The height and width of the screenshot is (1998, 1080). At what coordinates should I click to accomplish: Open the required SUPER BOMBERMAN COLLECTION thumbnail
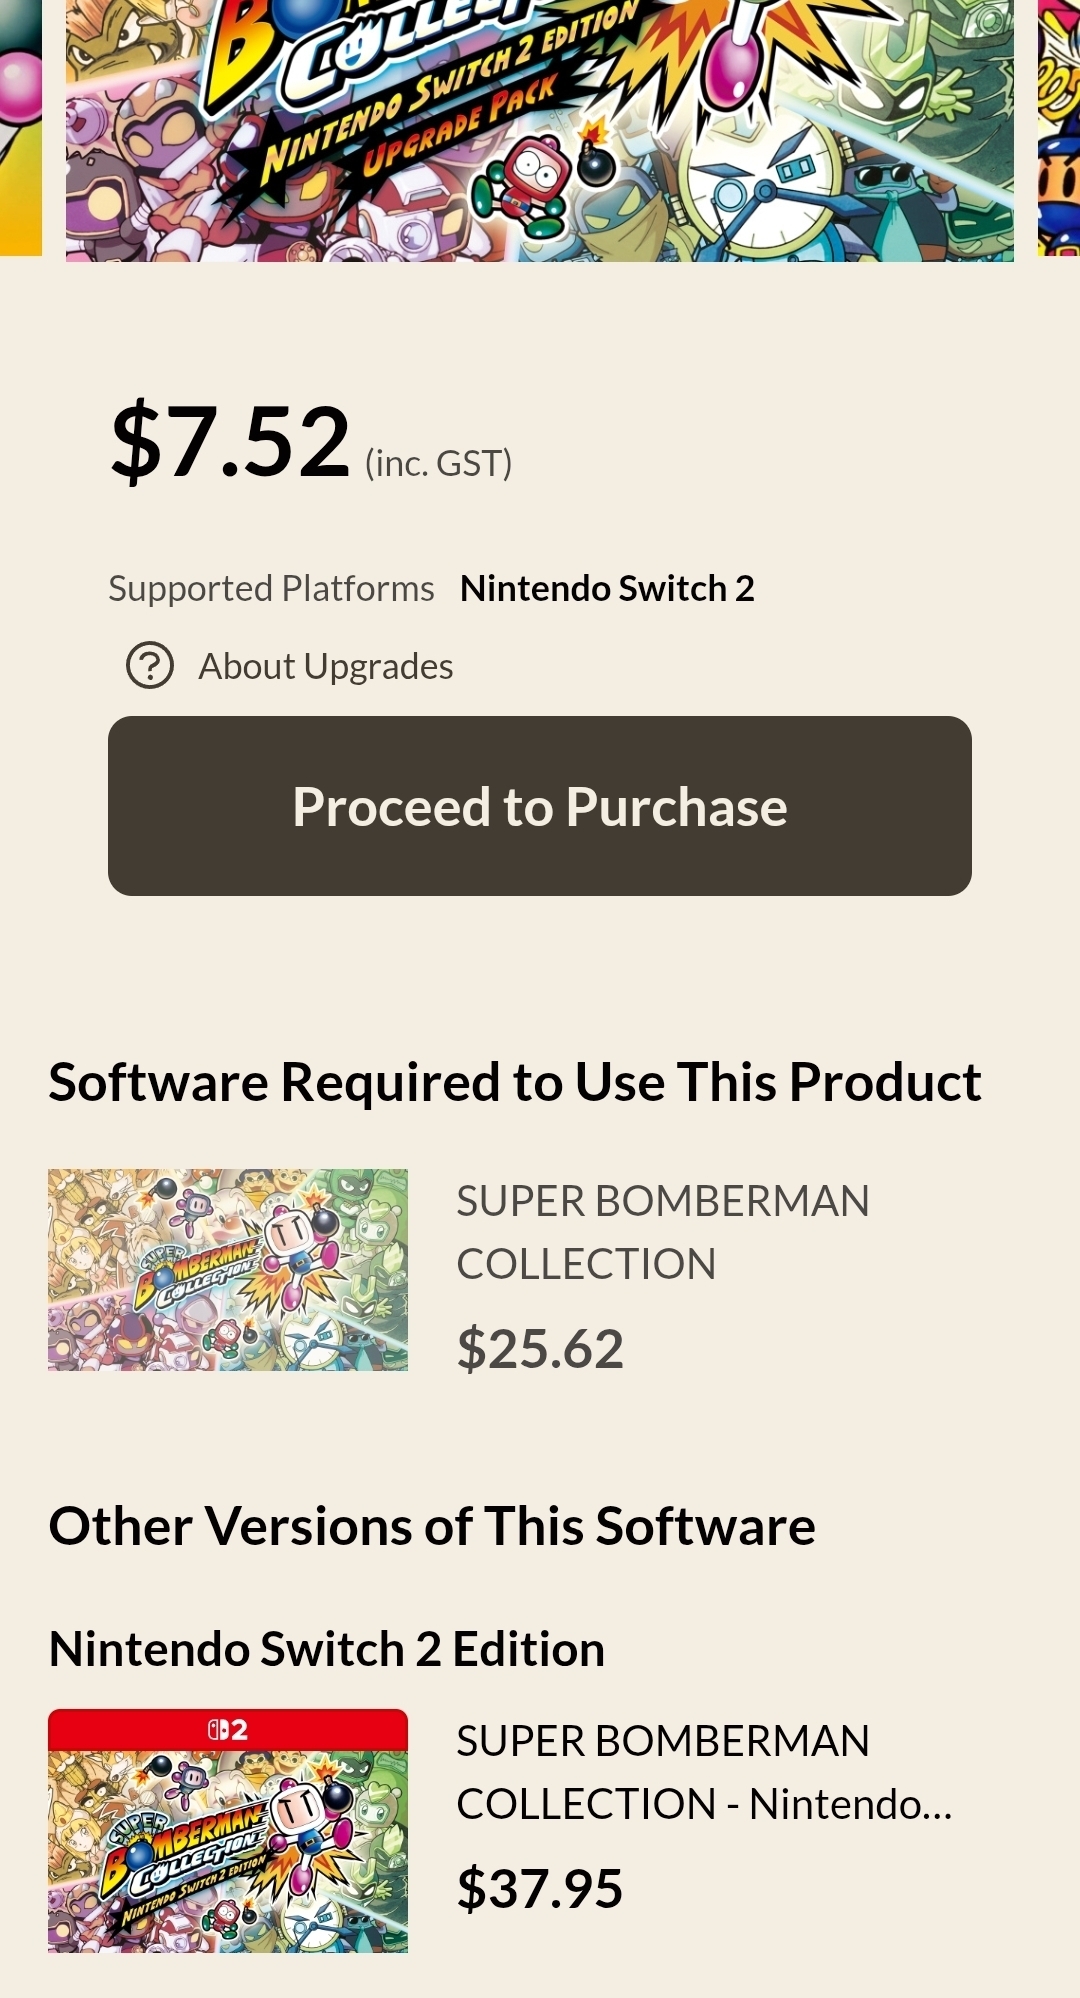pos(228,1270)
